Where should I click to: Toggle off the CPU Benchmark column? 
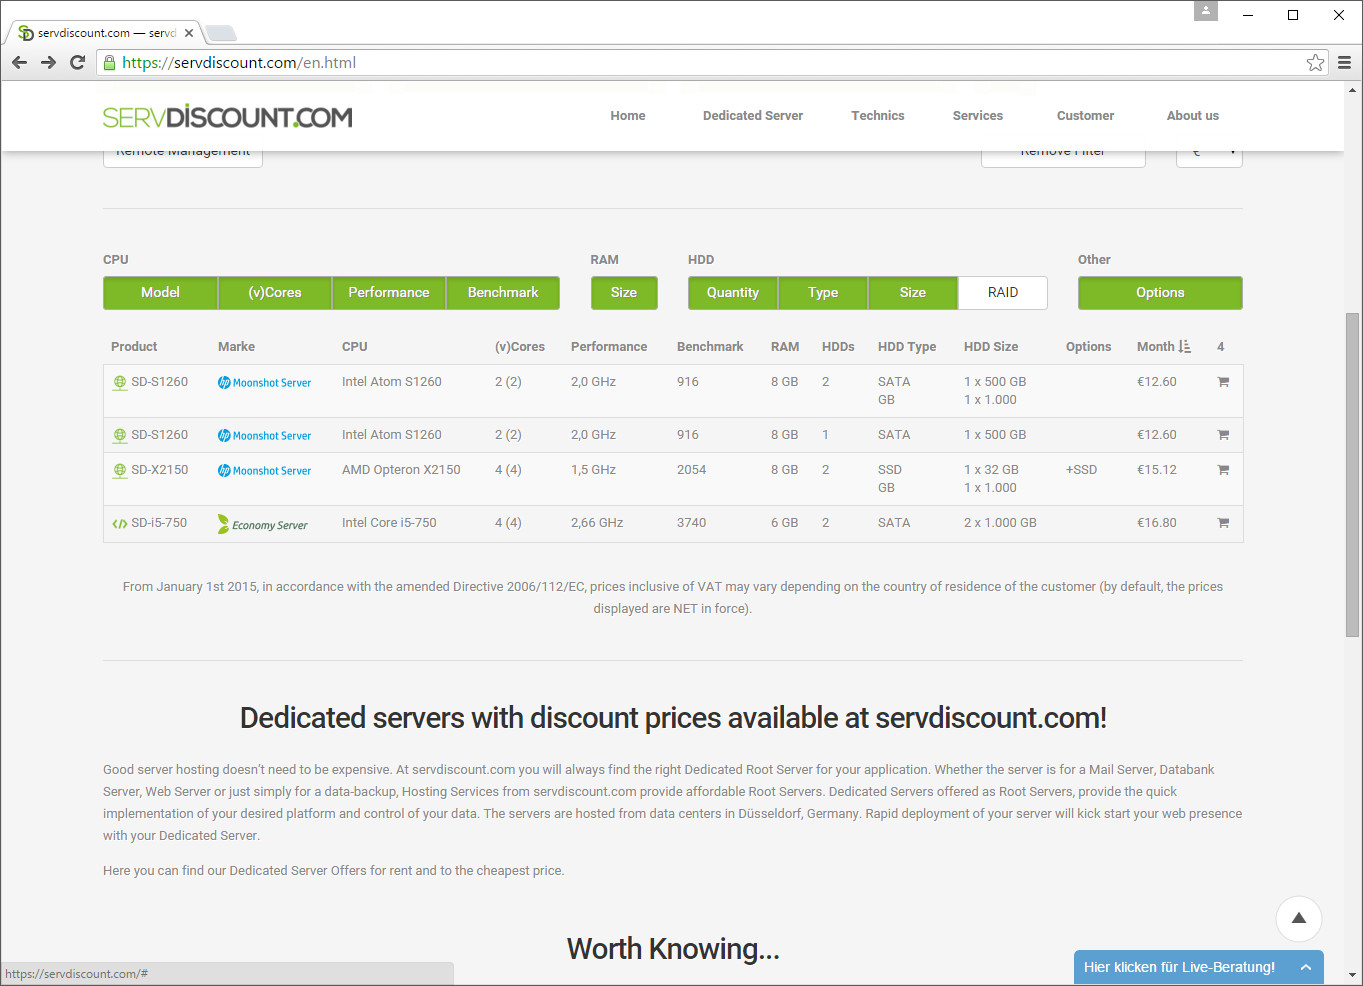(x=502, y=293)
